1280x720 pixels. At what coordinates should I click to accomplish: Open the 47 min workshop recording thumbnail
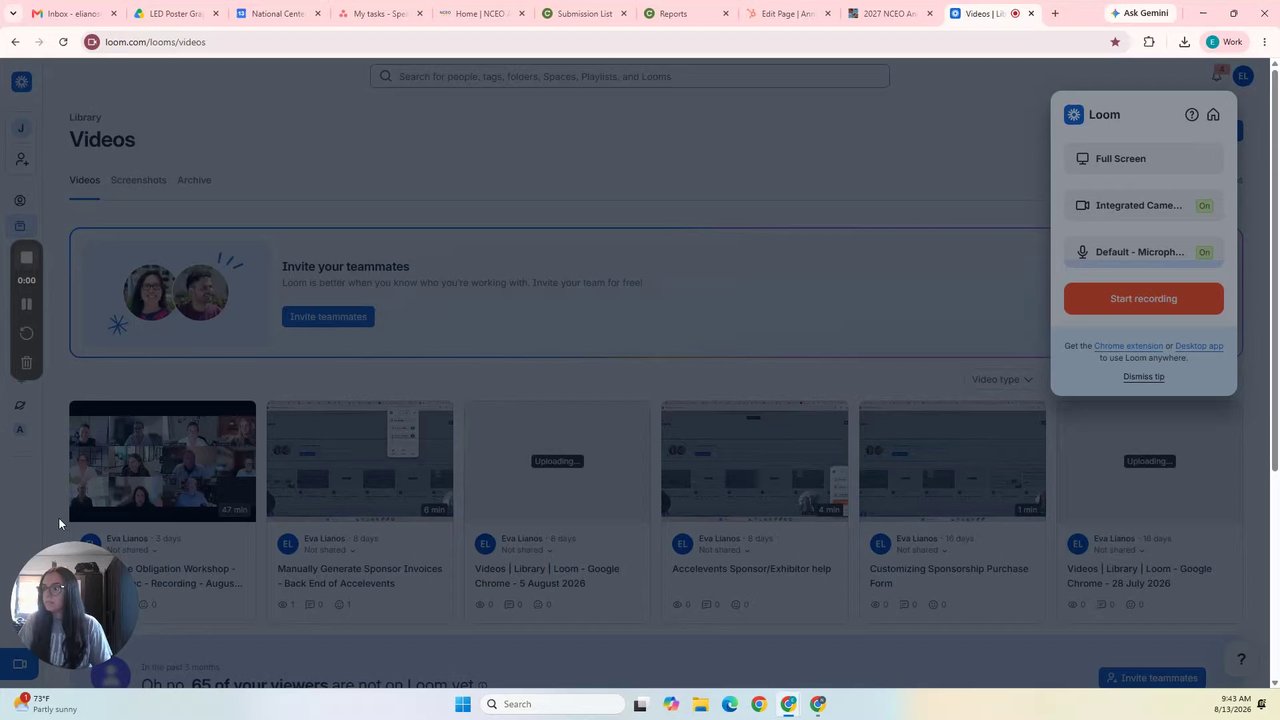pos(162,461)
